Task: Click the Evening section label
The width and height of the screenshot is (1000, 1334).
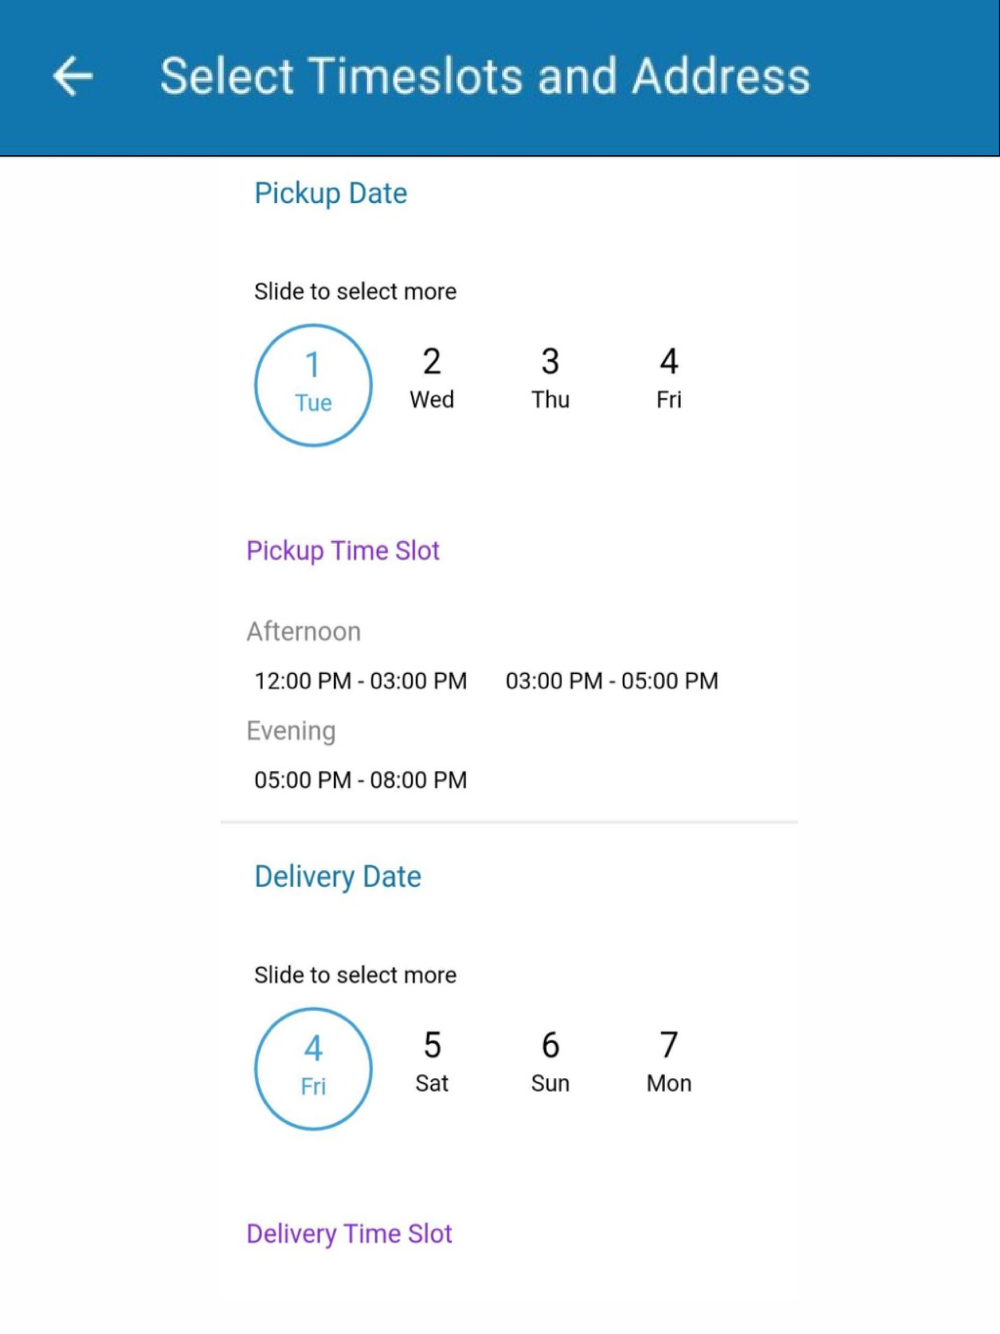Action: [291, 731]
